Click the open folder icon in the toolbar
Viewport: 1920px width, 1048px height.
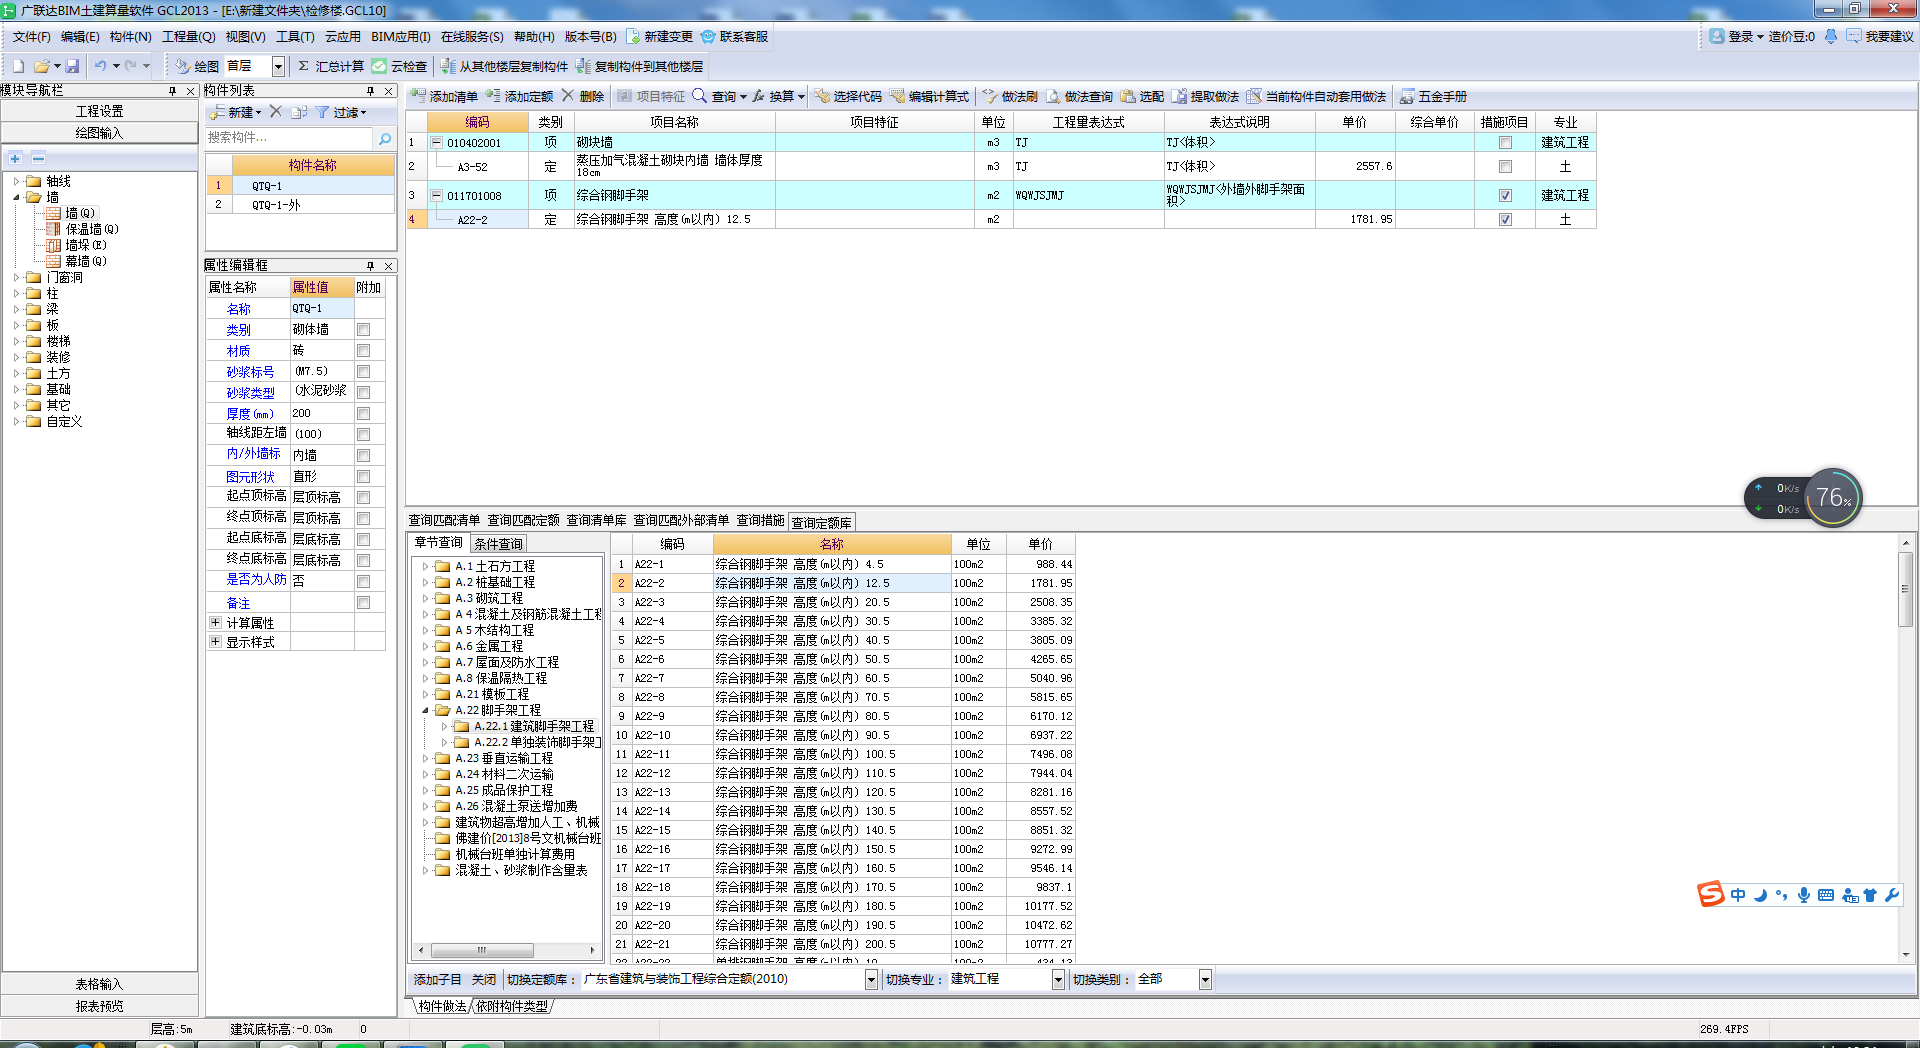click(x=42, y=66)
